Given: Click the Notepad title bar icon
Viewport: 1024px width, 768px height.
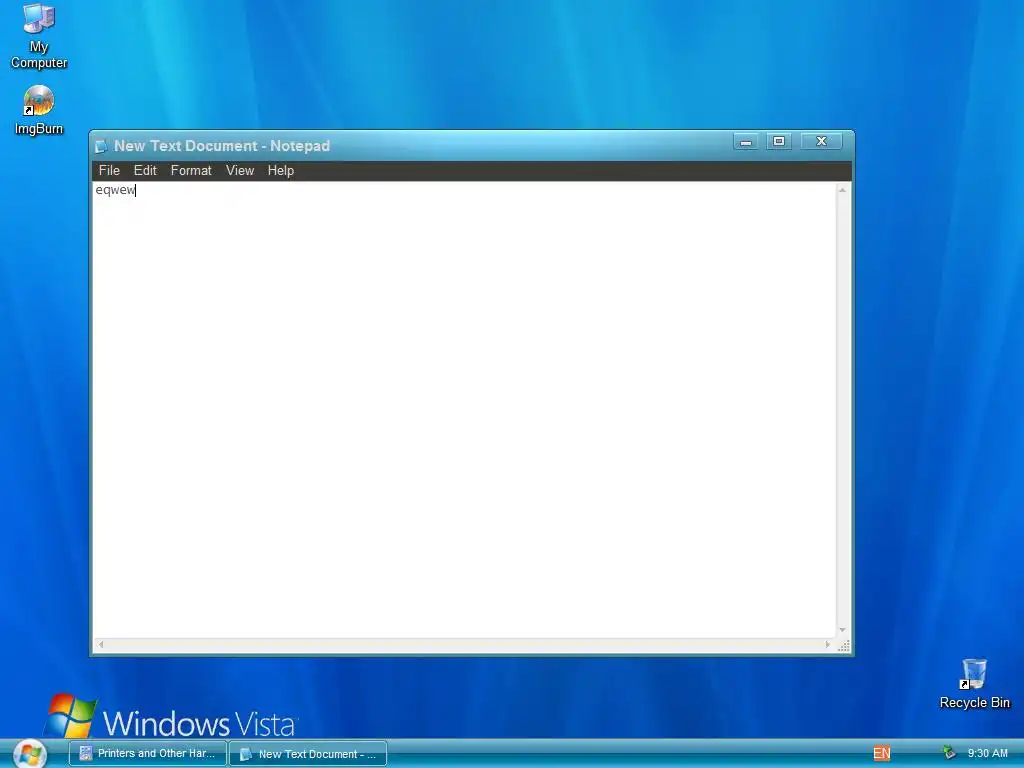Looking at the screenshot, I should point(101,146).
